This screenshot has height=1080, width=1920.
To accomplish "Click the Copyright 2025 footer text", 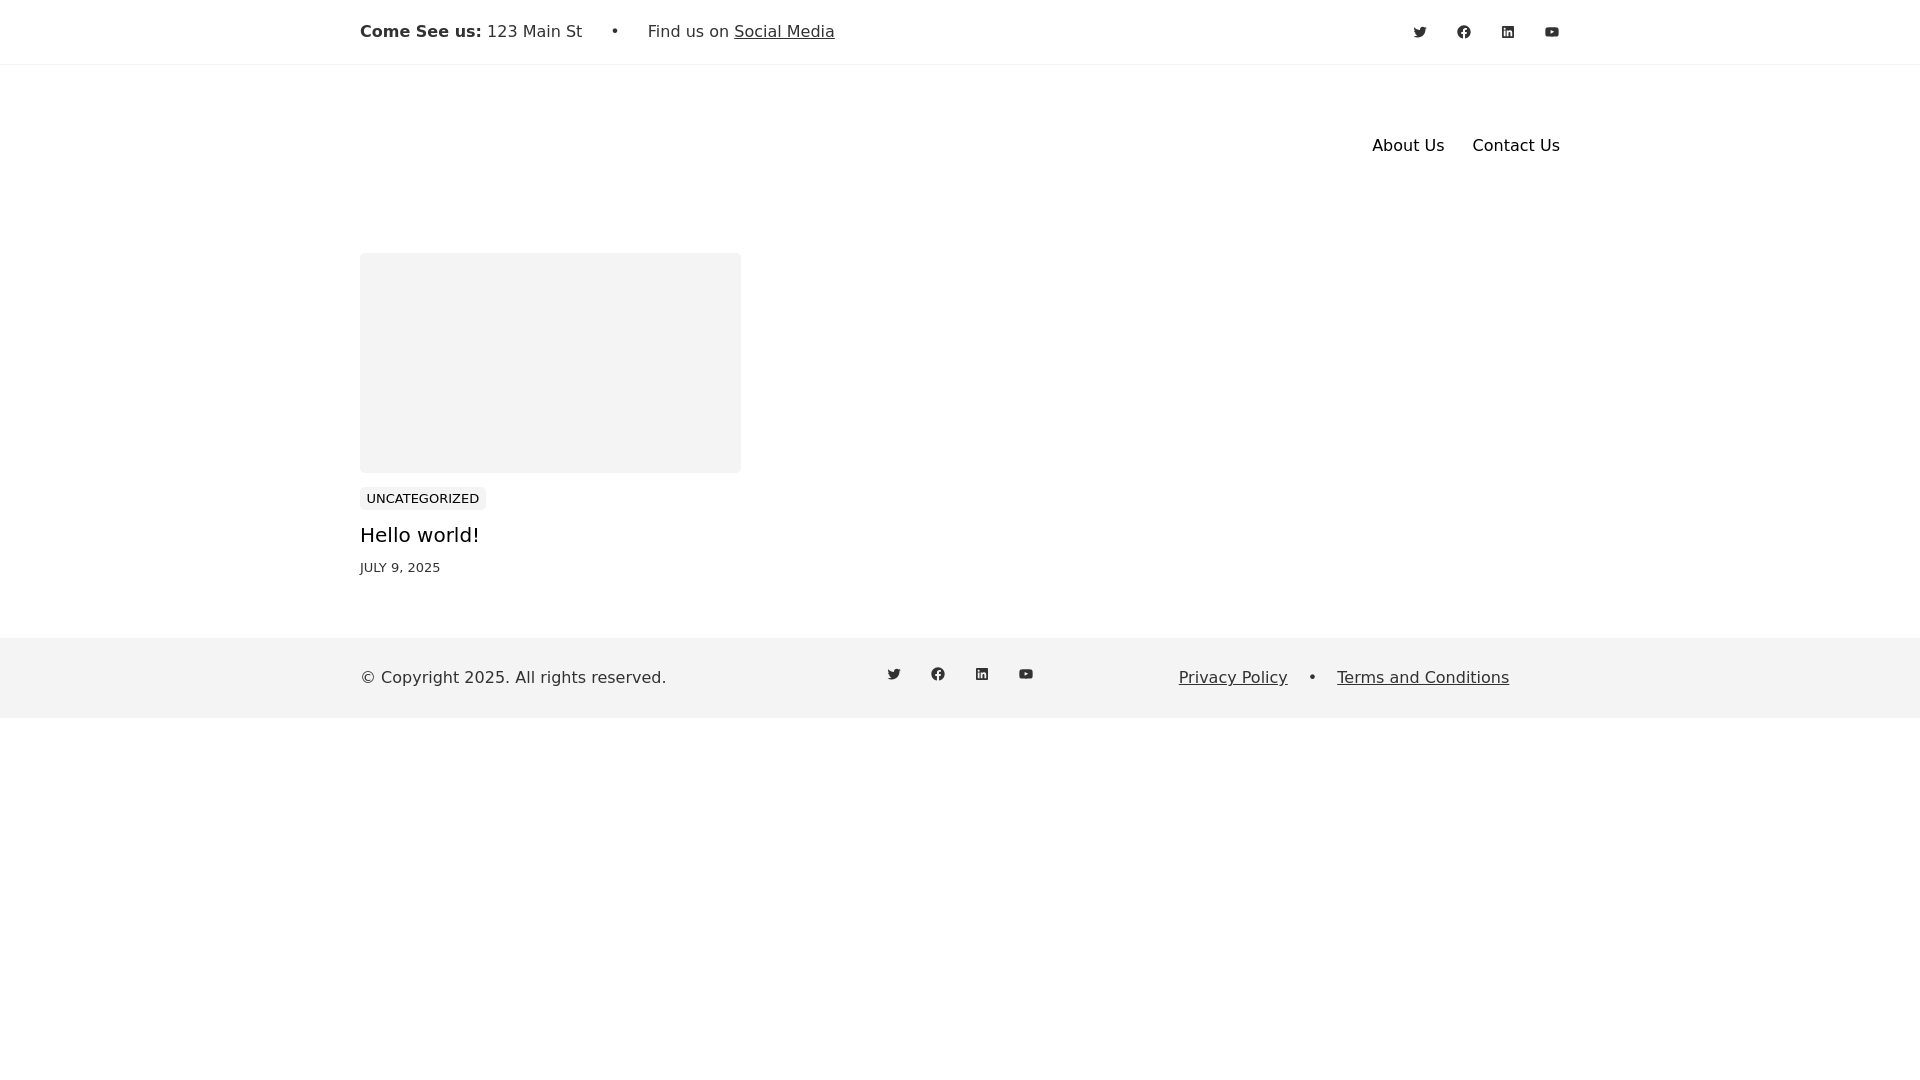I will click(513, 678).
